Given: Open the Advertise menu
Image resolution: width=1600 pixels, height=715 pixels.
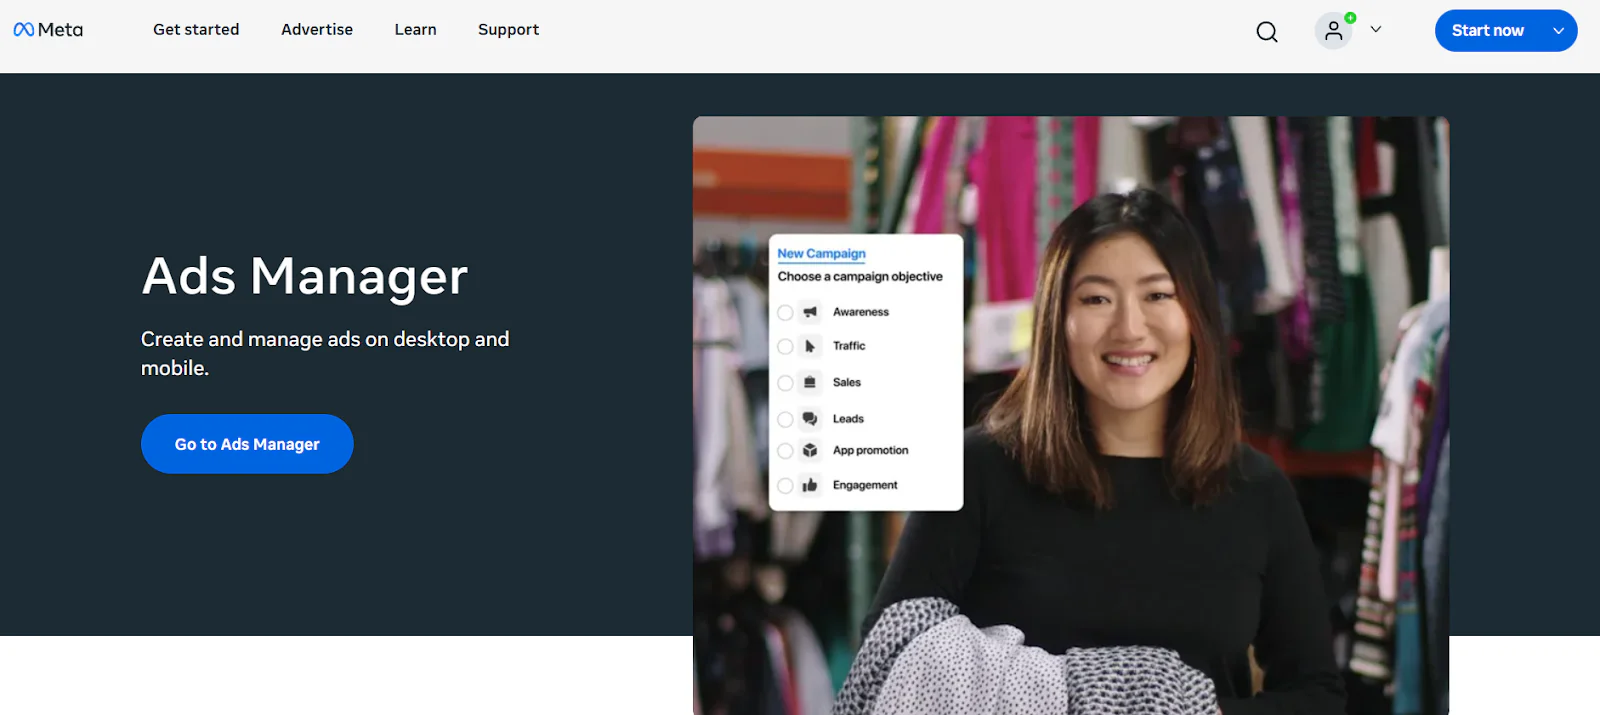Looking at the screenshot, I should (317, 30).
